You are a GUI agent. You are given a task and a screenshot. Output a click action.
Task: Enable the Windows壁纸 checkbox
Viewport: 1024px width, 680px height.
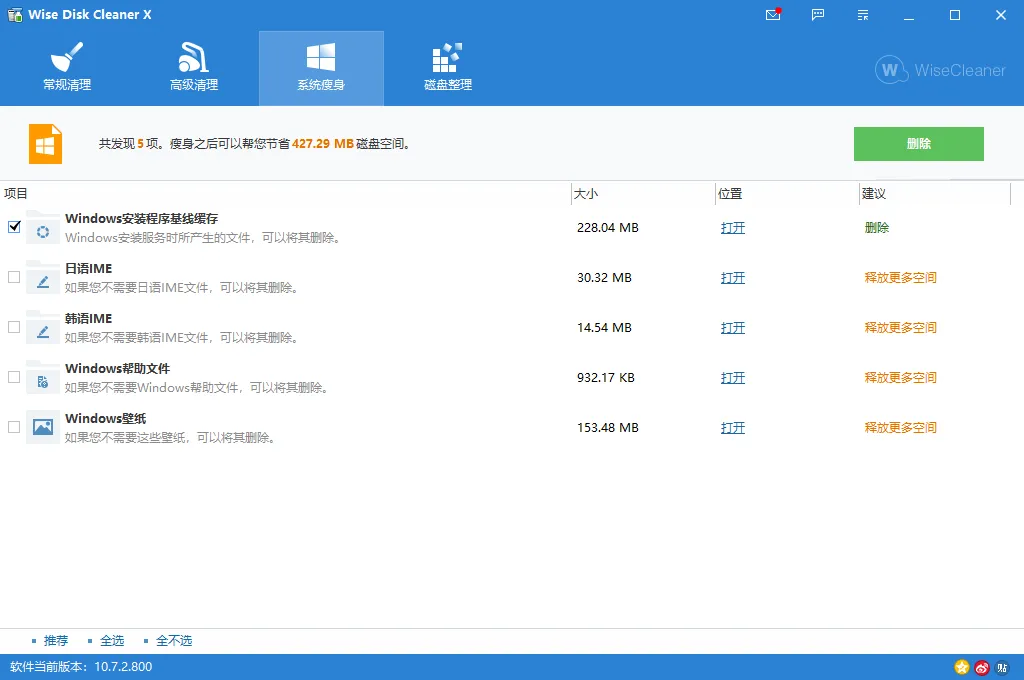14,427
